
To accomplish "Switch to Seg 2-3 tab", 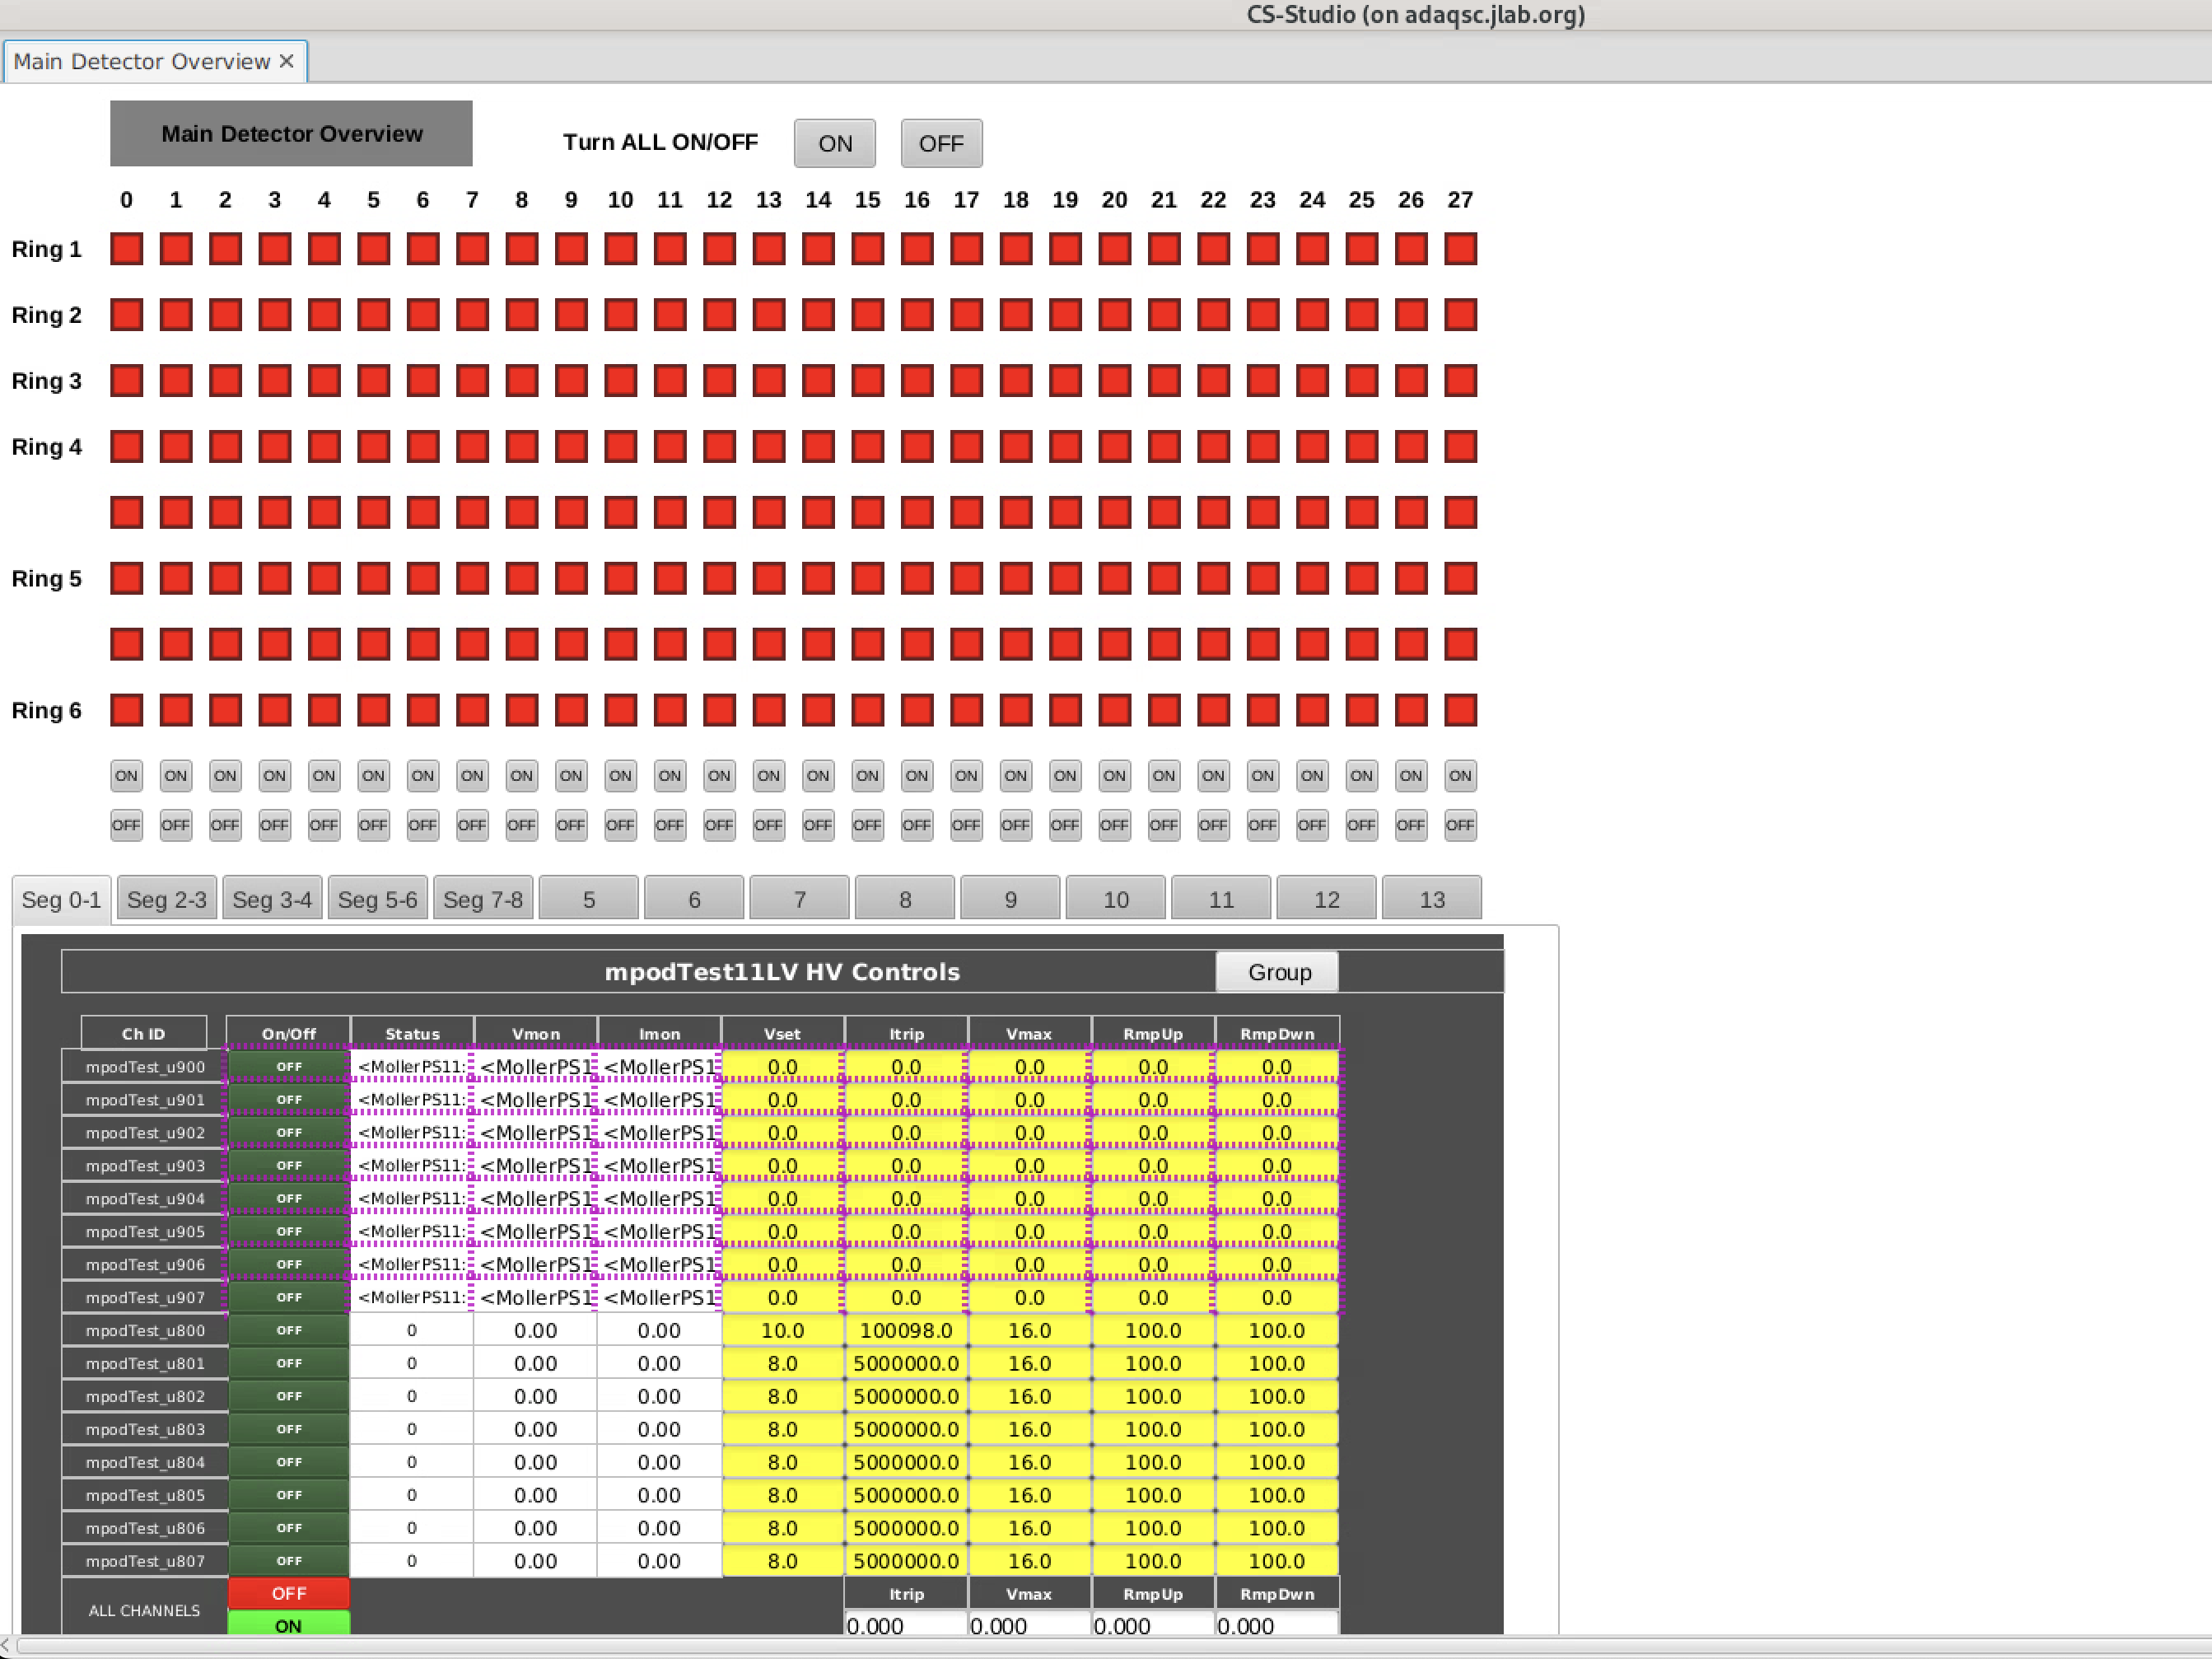I will 167,899.
